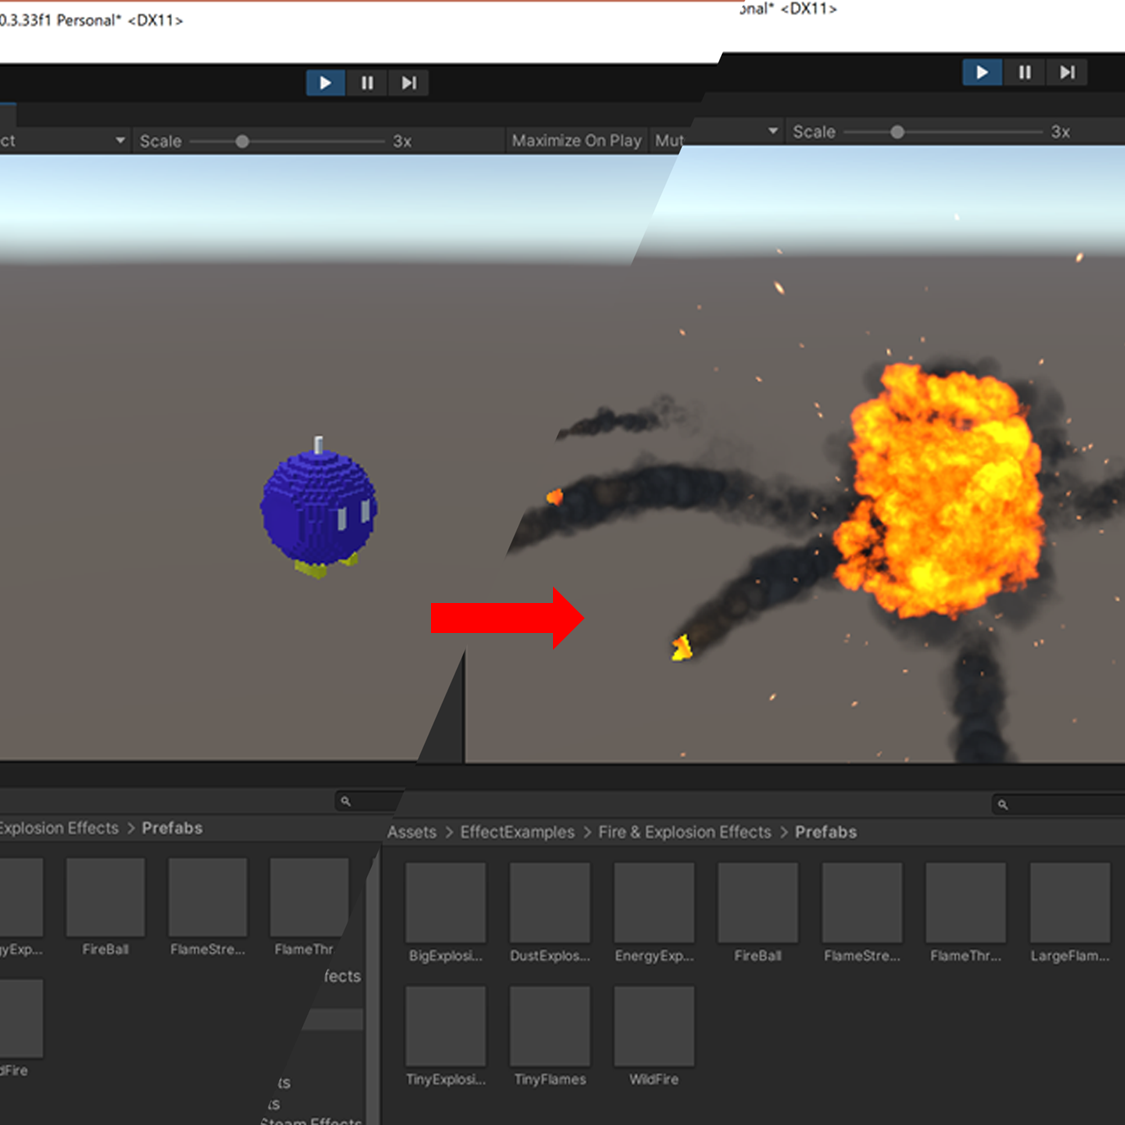Click the Scale slider handle in the right Game view

897,132
